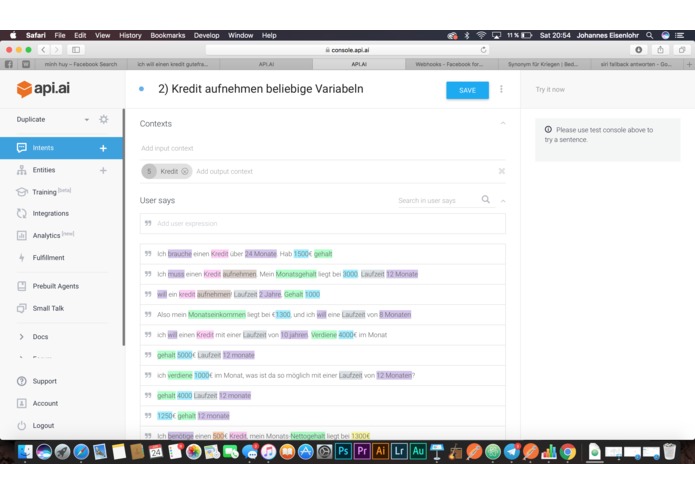Open Small Talk section
Image resolution: width=695 pixels, height=494 pixels.
tap(48, 308)
